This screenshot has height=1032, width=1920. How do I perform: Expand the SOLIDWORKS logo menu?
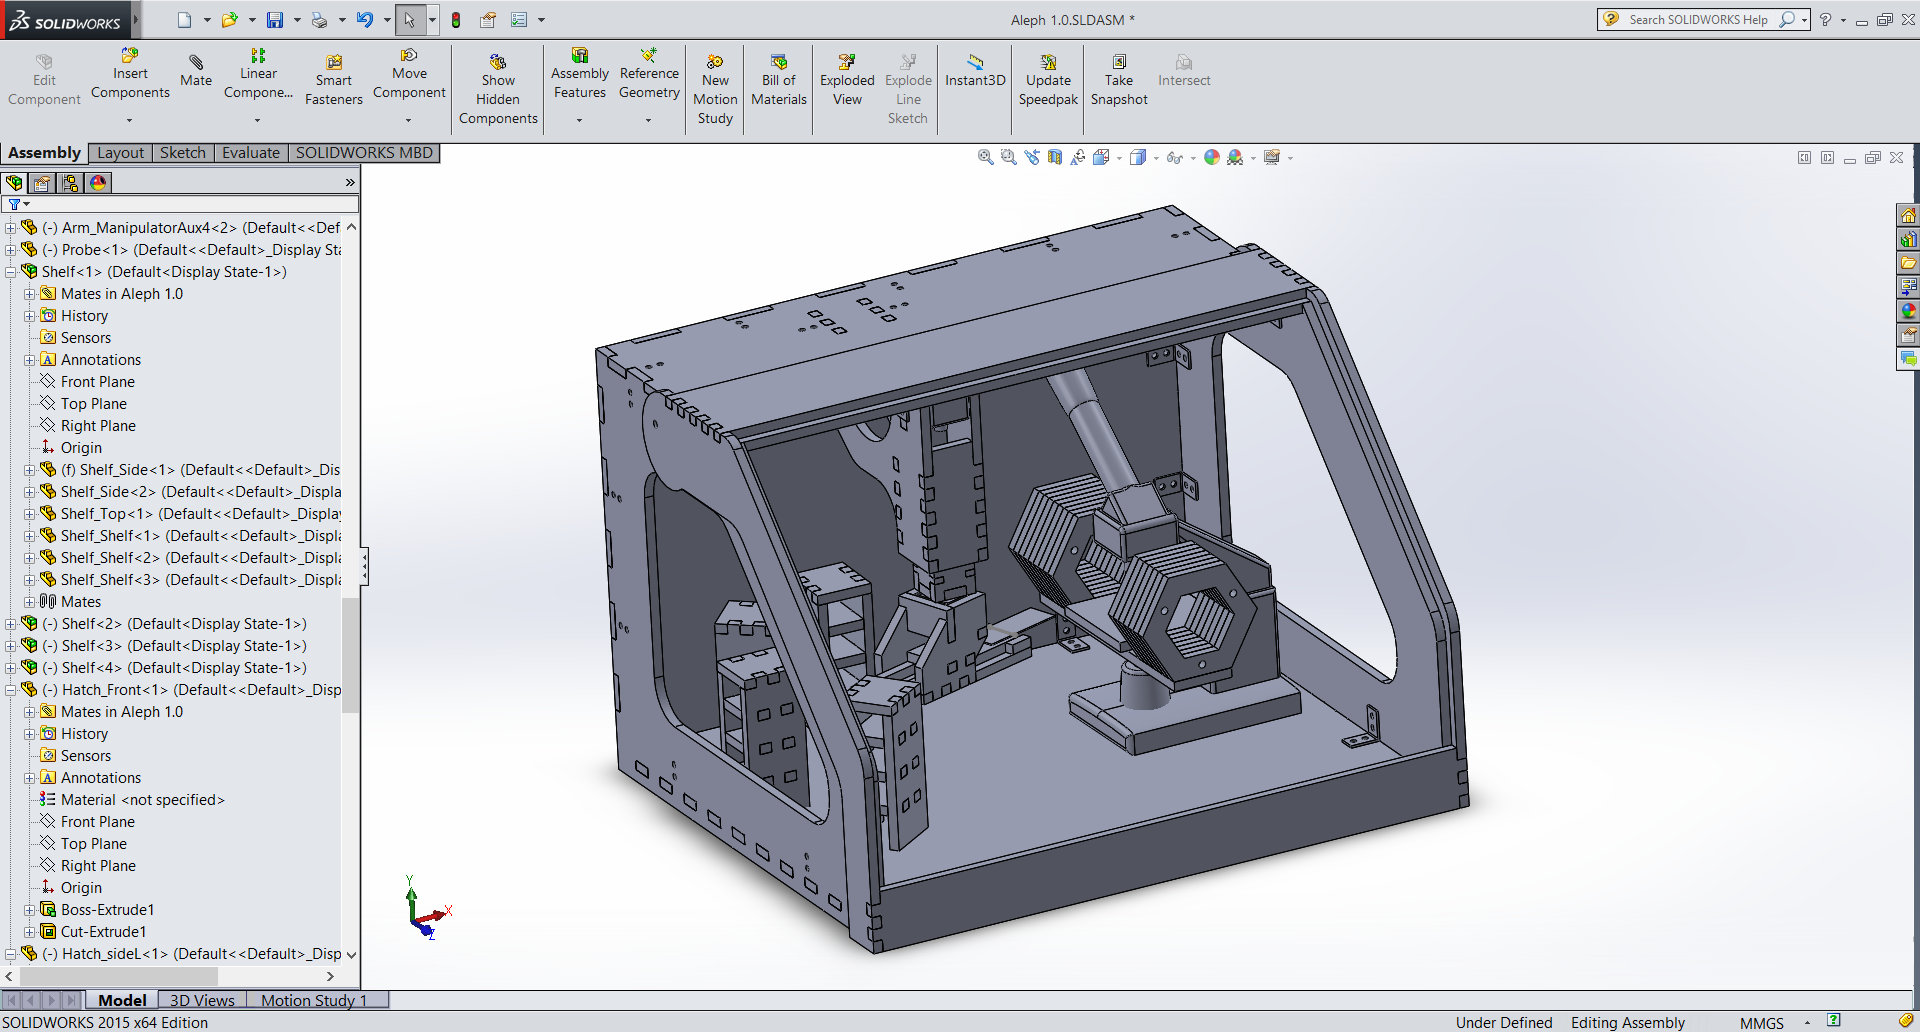pos(136,20)
